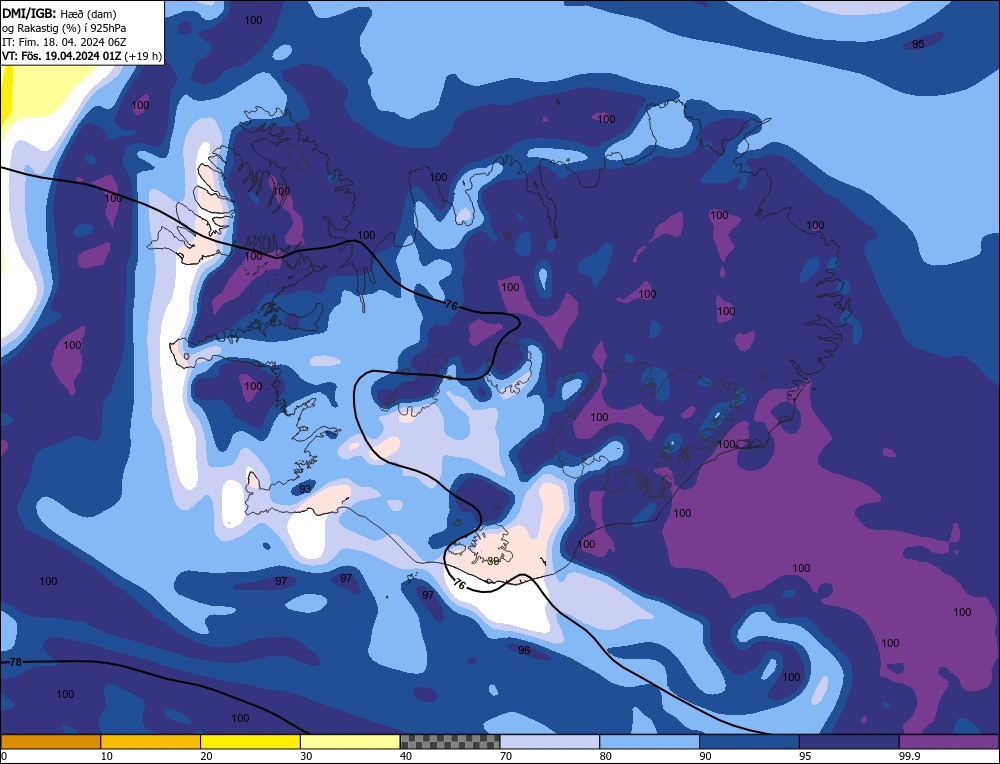Click the pale yellow 30–40 legend swatch
The width and height of the screenshot is (1000, 764).
(x=350, y=741)
